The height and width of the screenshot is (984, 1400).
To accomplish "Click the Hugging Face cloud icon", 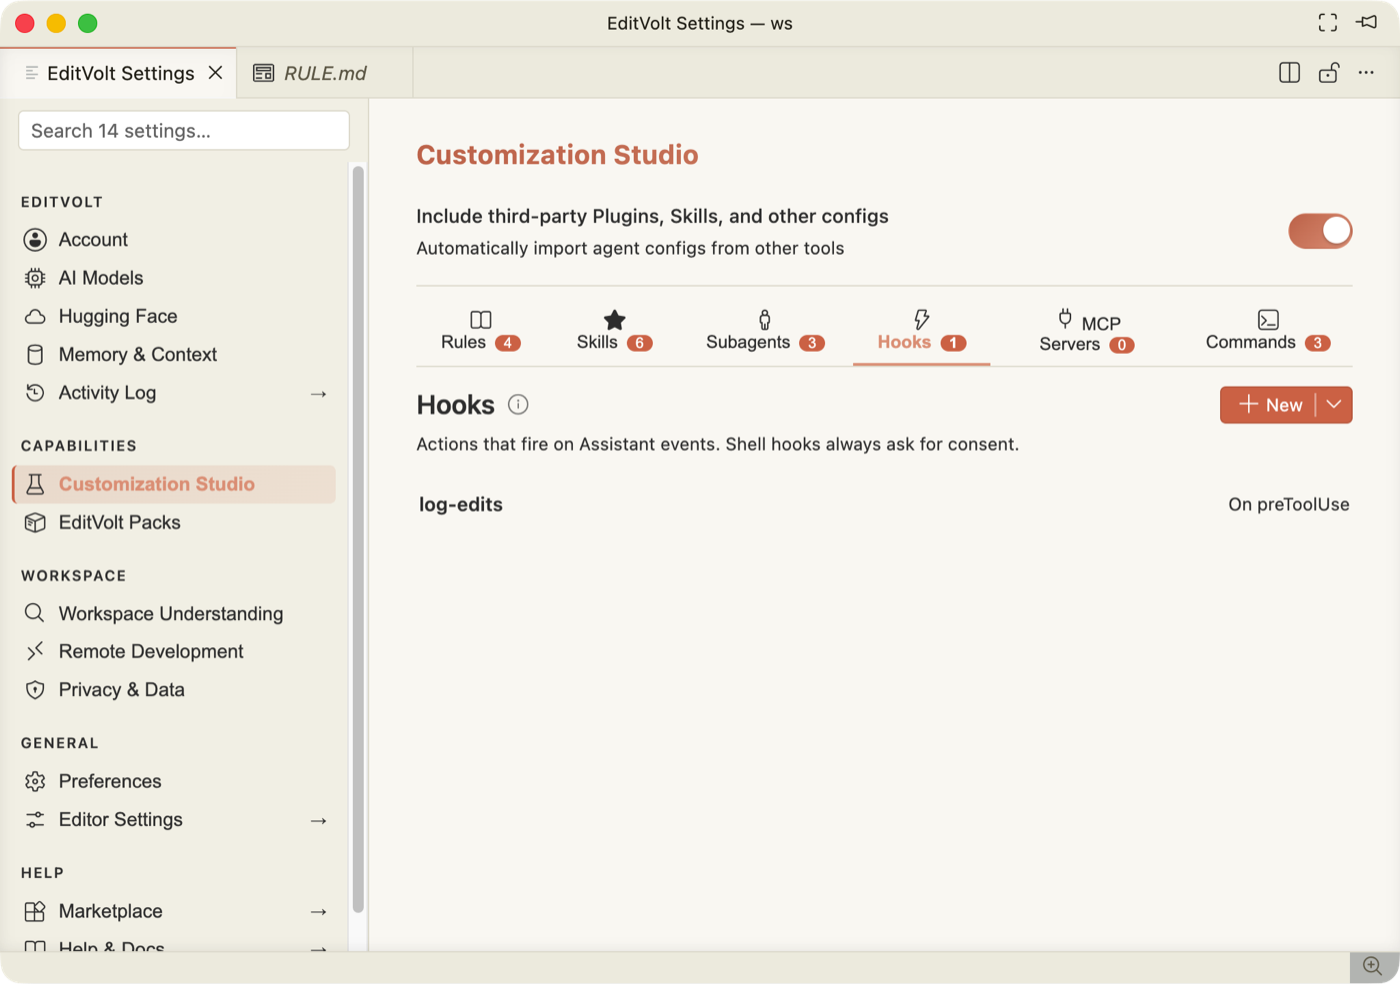I will coord(35,316).
